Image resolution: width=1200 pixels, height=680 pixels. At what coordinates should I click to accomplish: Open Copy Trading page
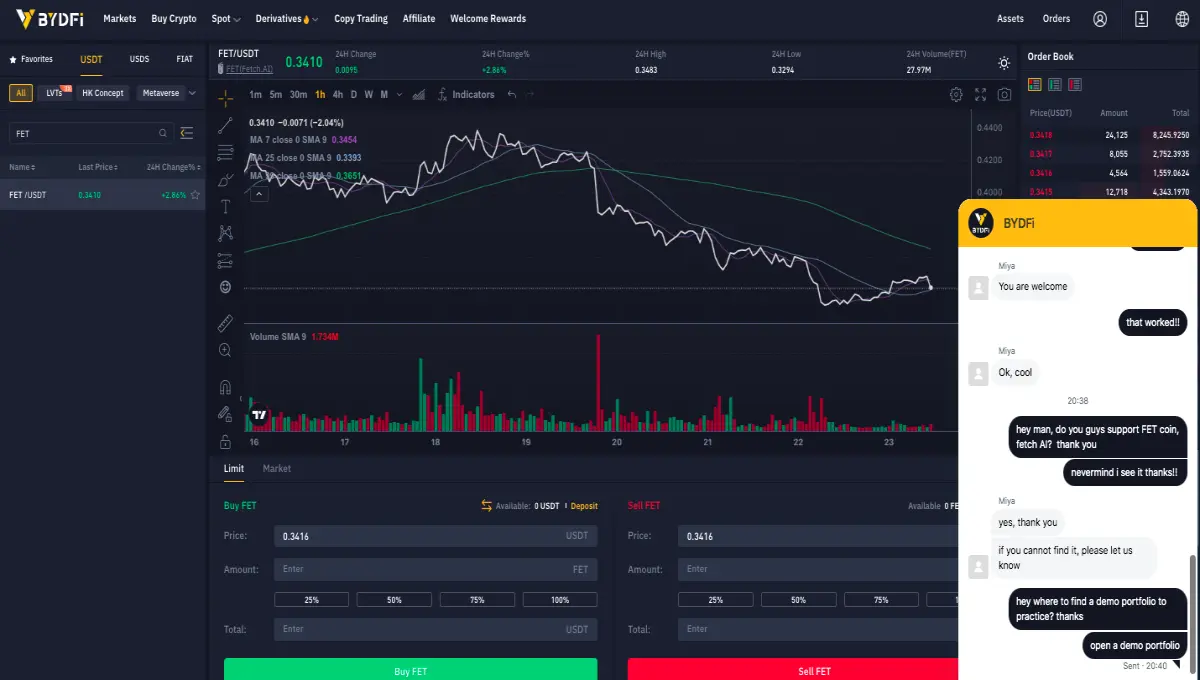pyautogui.click(x=361, y=19)
